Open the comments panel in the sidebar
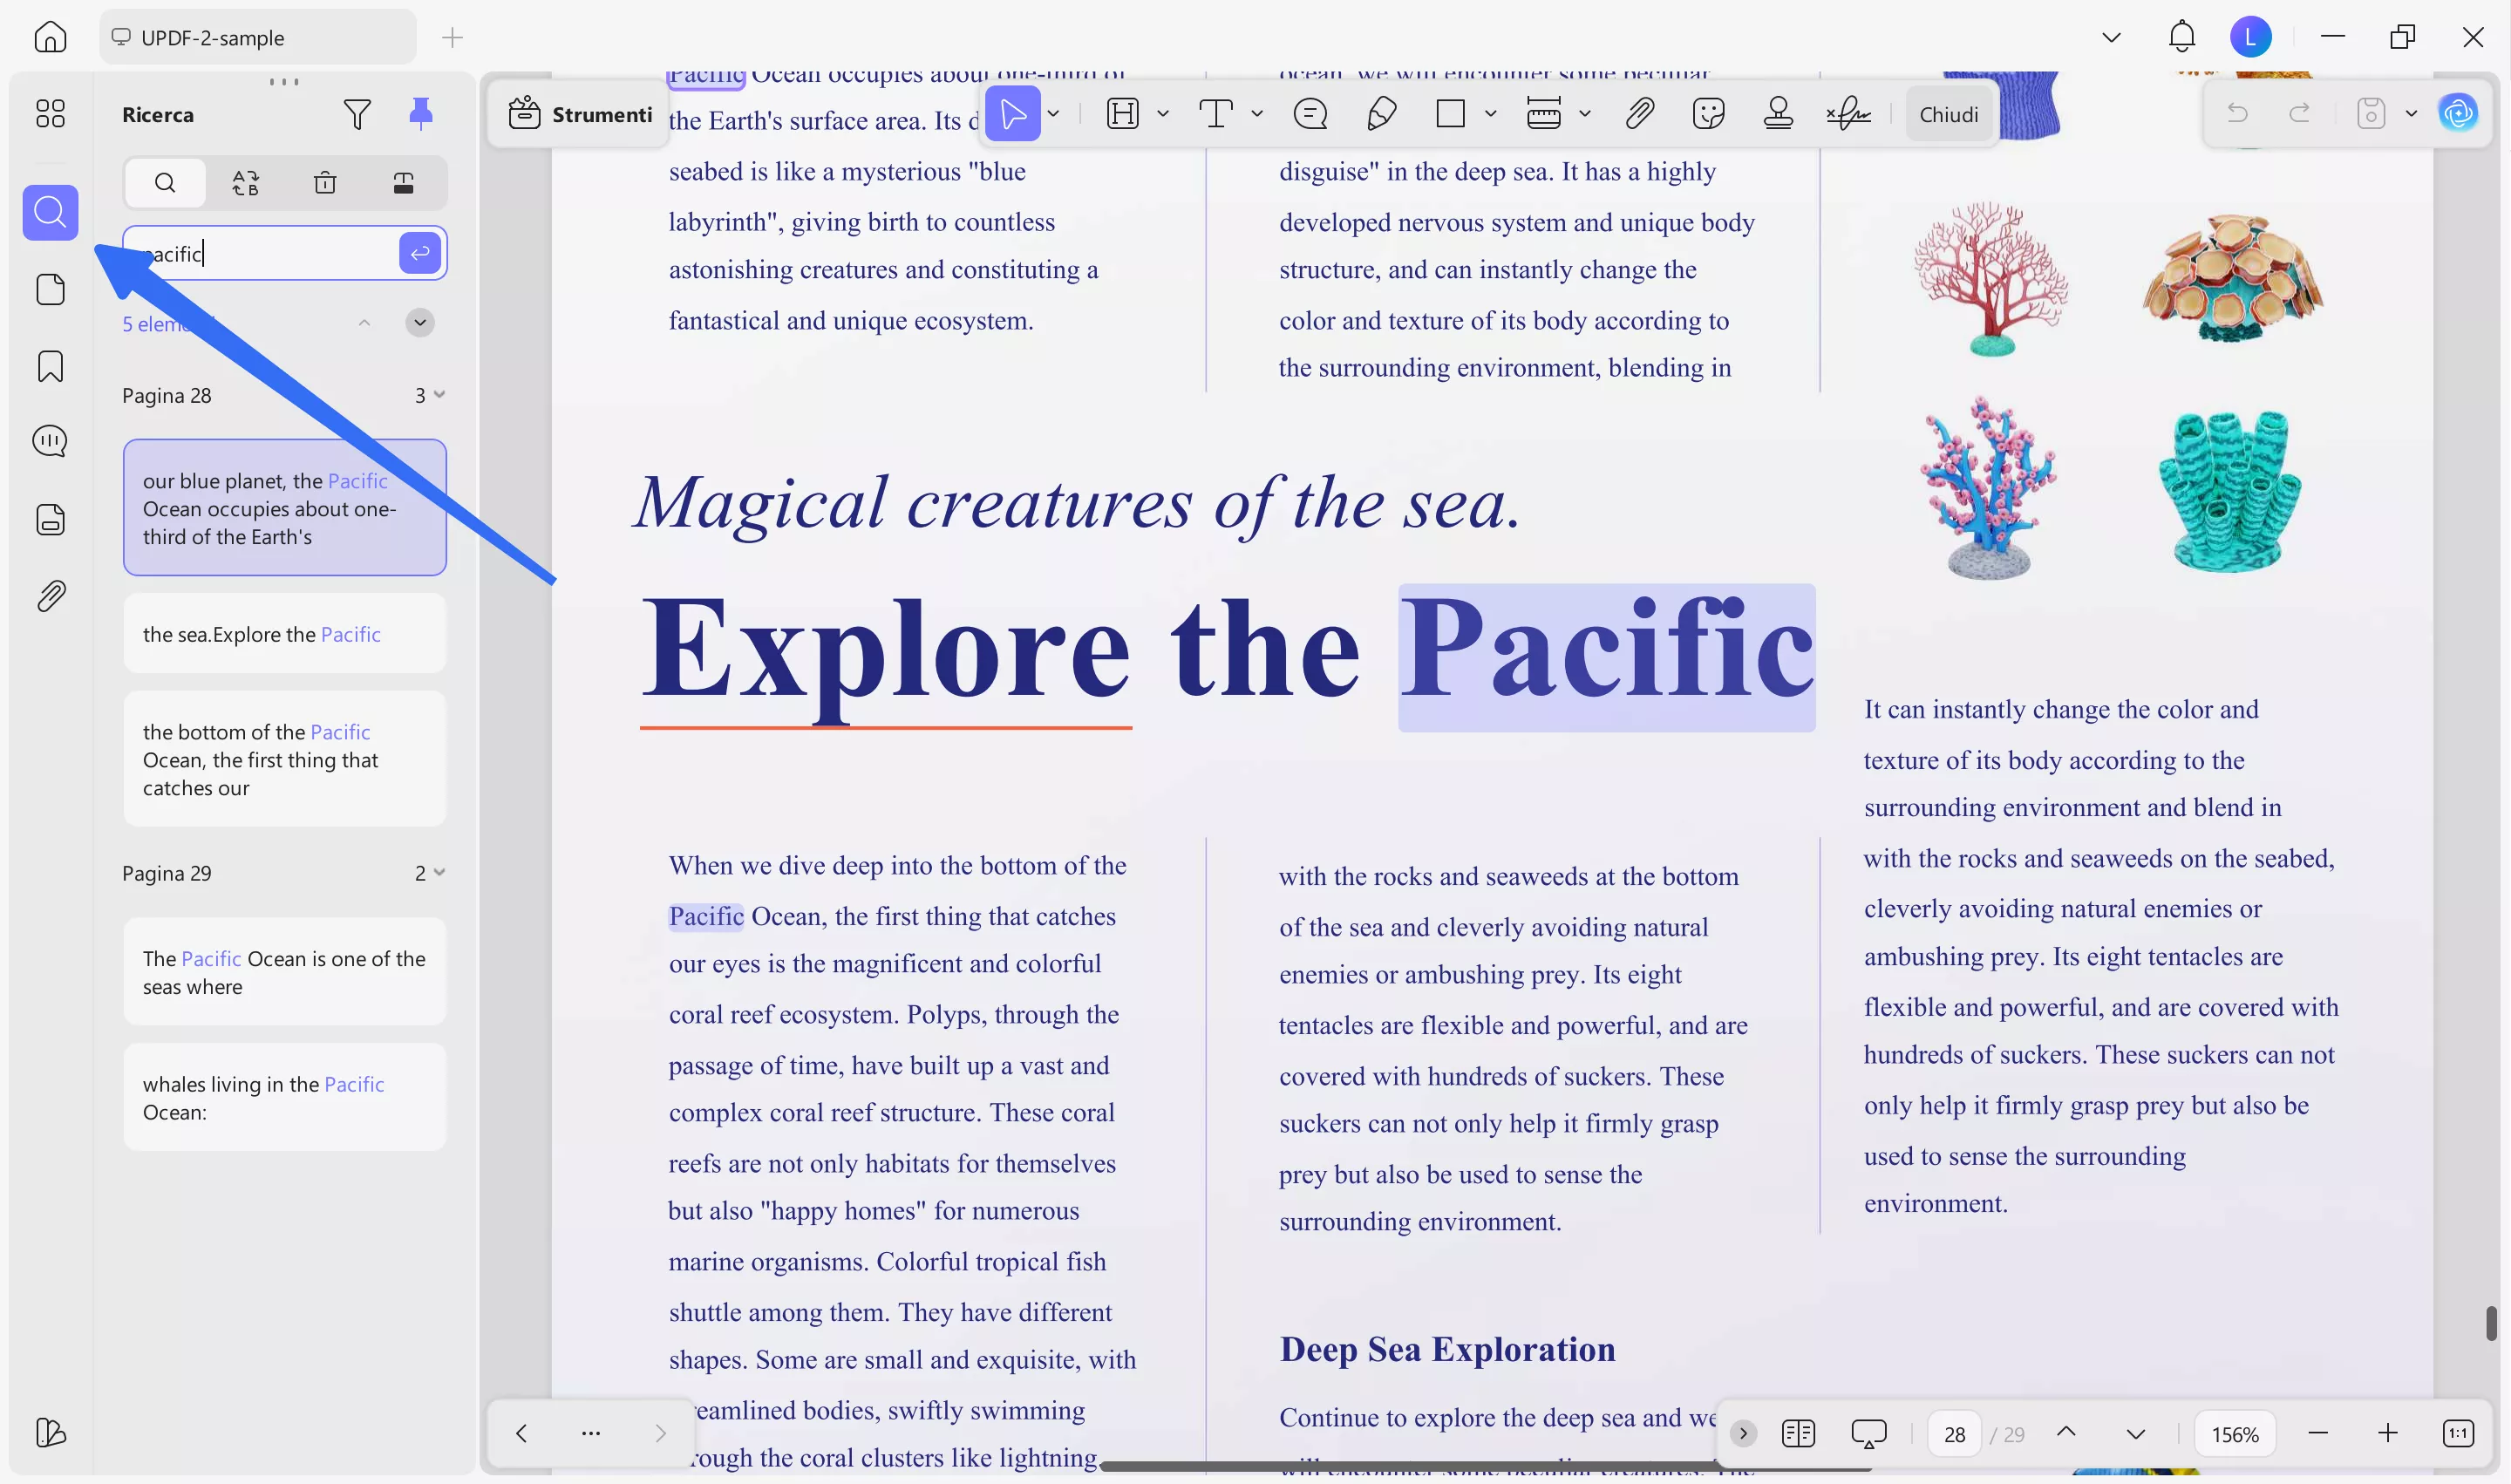The height and width of the screenshot is (1484, 2511). point(49,440)
